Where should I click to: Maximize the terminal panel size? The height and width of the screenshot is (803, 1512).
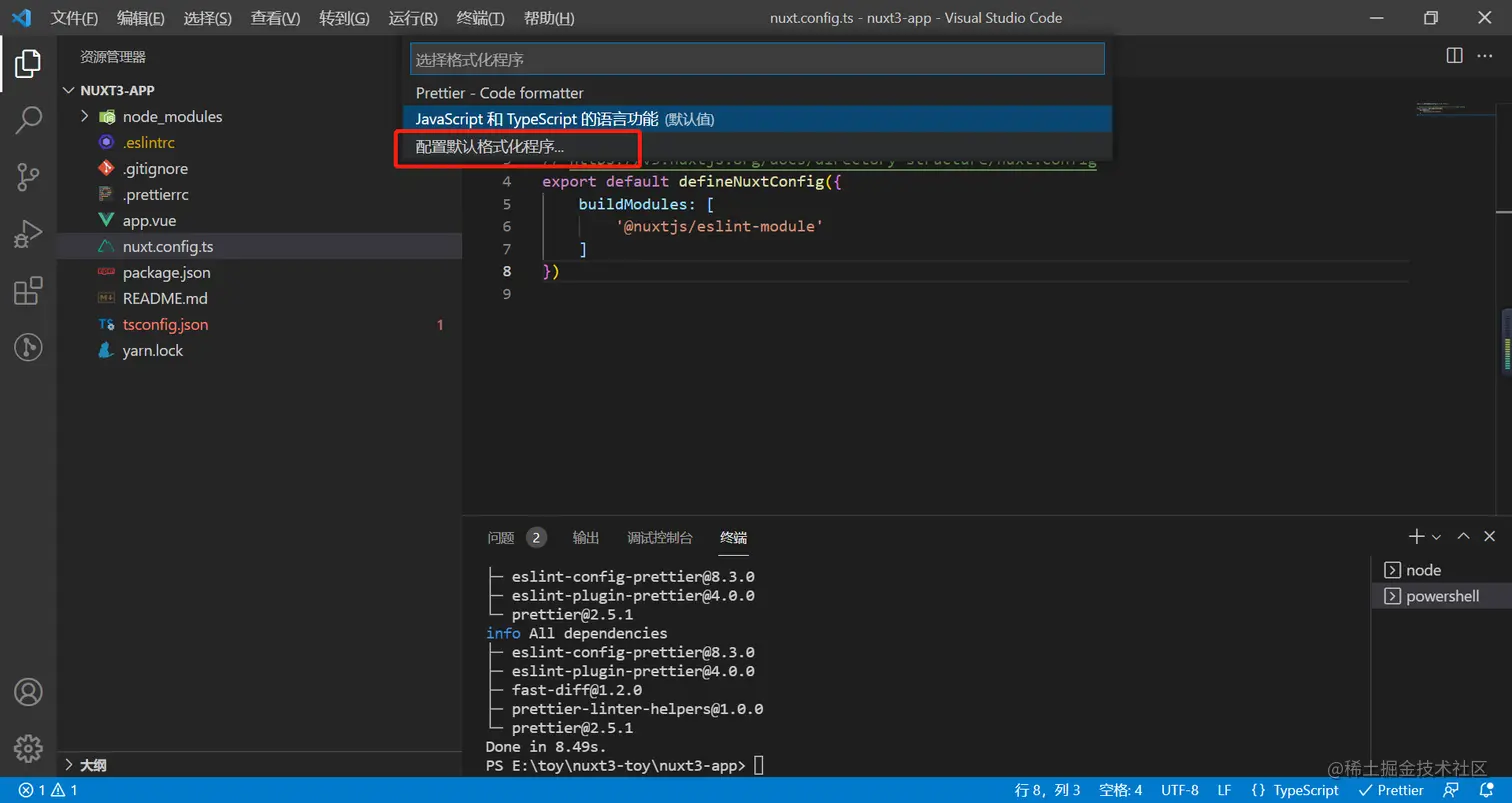click(x=1463, y=537)
